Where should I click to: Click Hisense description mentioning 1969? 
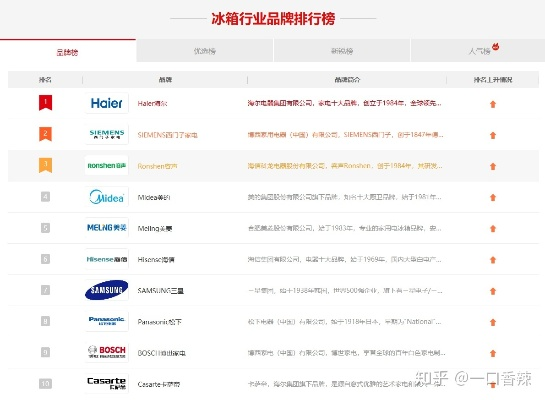point(344,259)
